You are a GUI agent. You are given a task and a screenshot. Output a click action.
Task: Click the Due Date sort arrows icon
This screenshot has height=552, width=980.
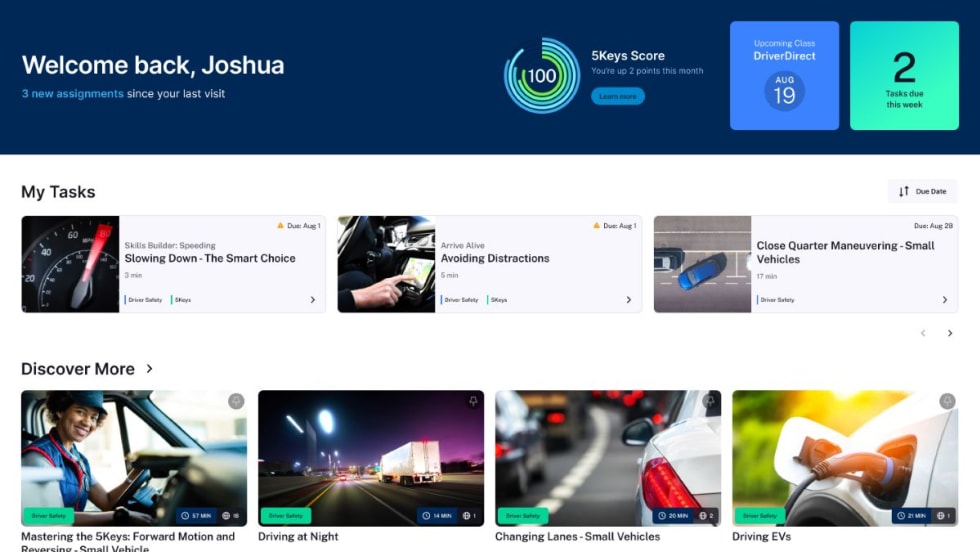pos(904,191)
